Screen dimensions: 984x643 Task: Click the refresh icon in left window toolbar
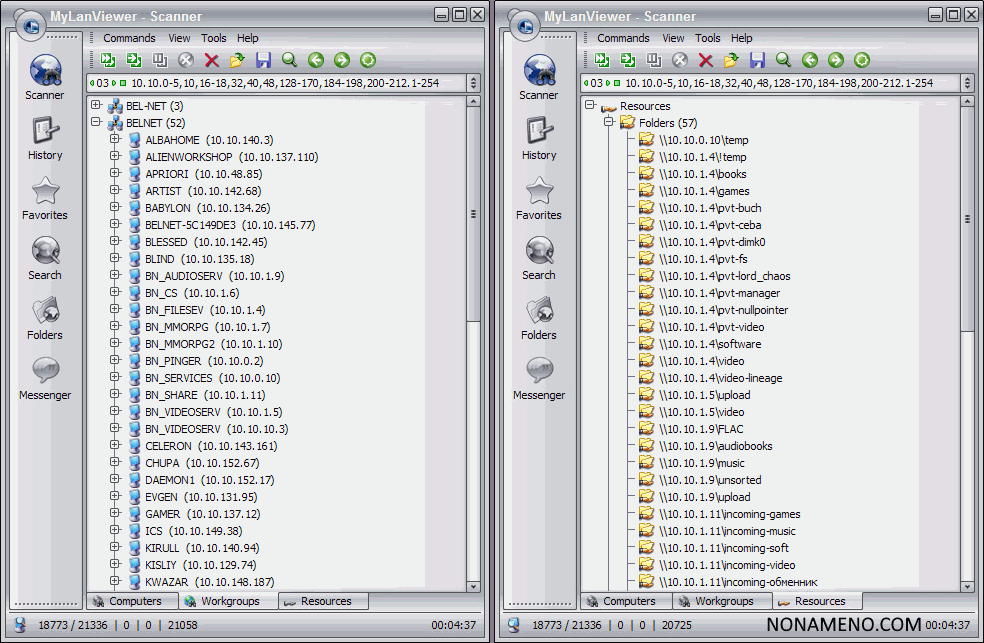[x=368, y=60]
